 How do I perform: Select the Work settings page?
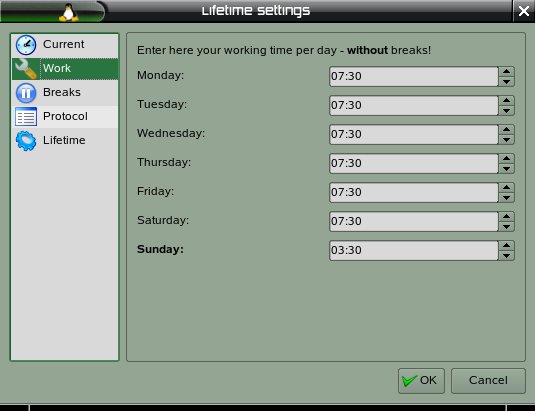tap(65, 69)
